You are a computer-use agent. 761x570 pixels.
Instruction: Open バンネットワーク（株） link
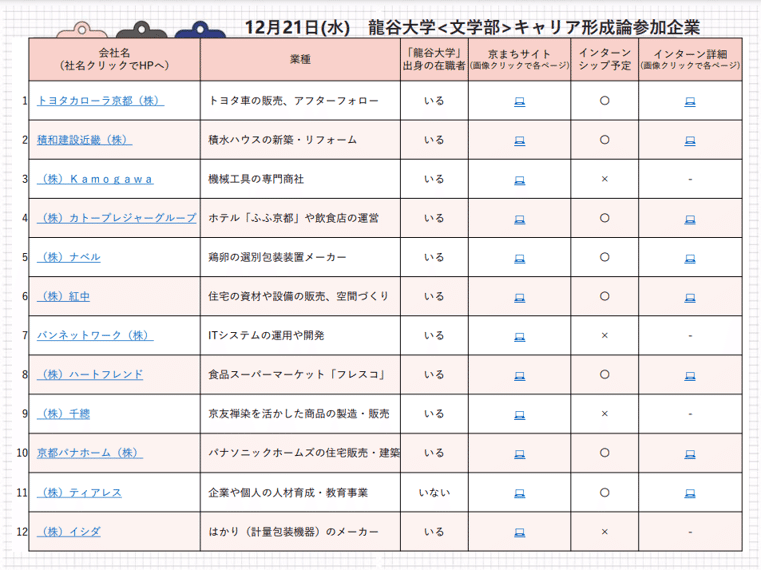click(x=95, y=335)
